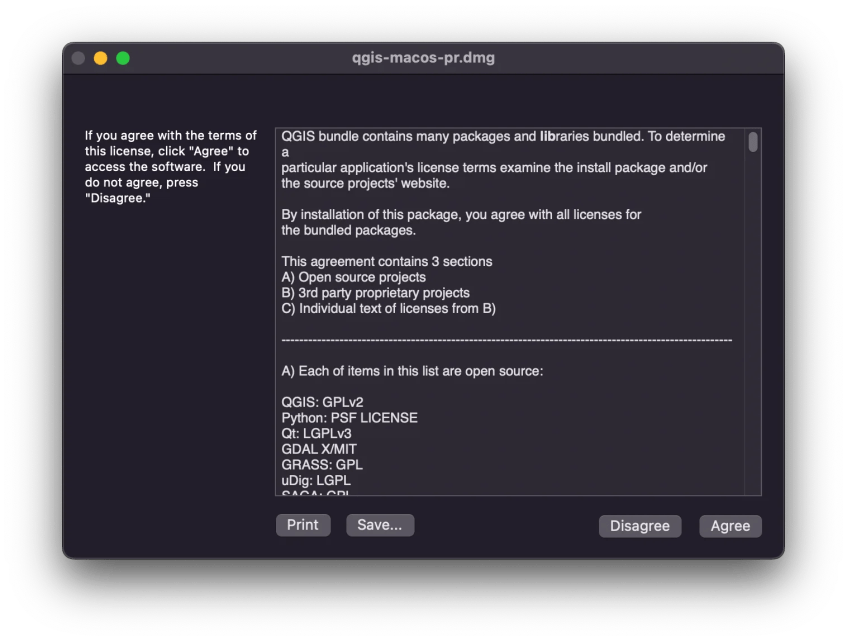847x641 pixels.
Task: Click the Disagree button
Action: [640, 526]
